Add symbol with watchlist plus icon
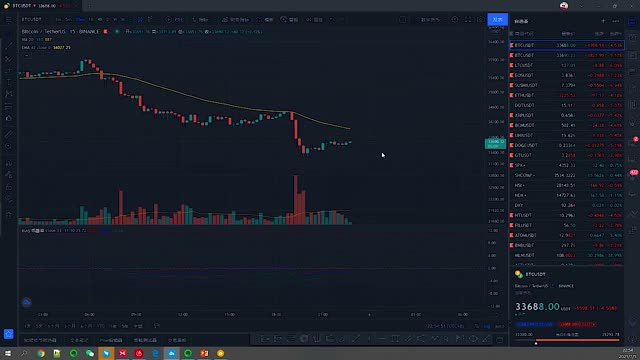Viewport: 640px width, 360px height. [x=603, y=21]
